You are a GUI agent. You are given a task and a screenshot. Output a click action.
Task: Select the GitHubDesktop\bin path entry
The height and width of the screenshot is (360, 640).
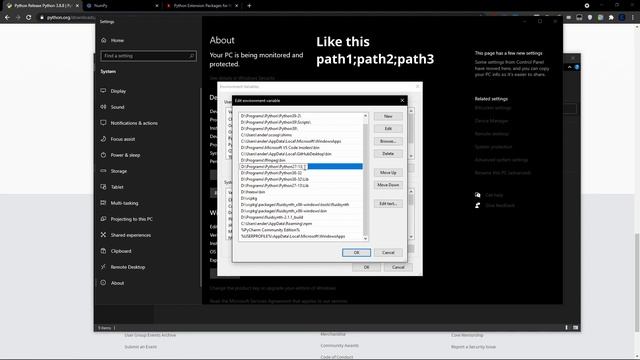tap(301, 154)
